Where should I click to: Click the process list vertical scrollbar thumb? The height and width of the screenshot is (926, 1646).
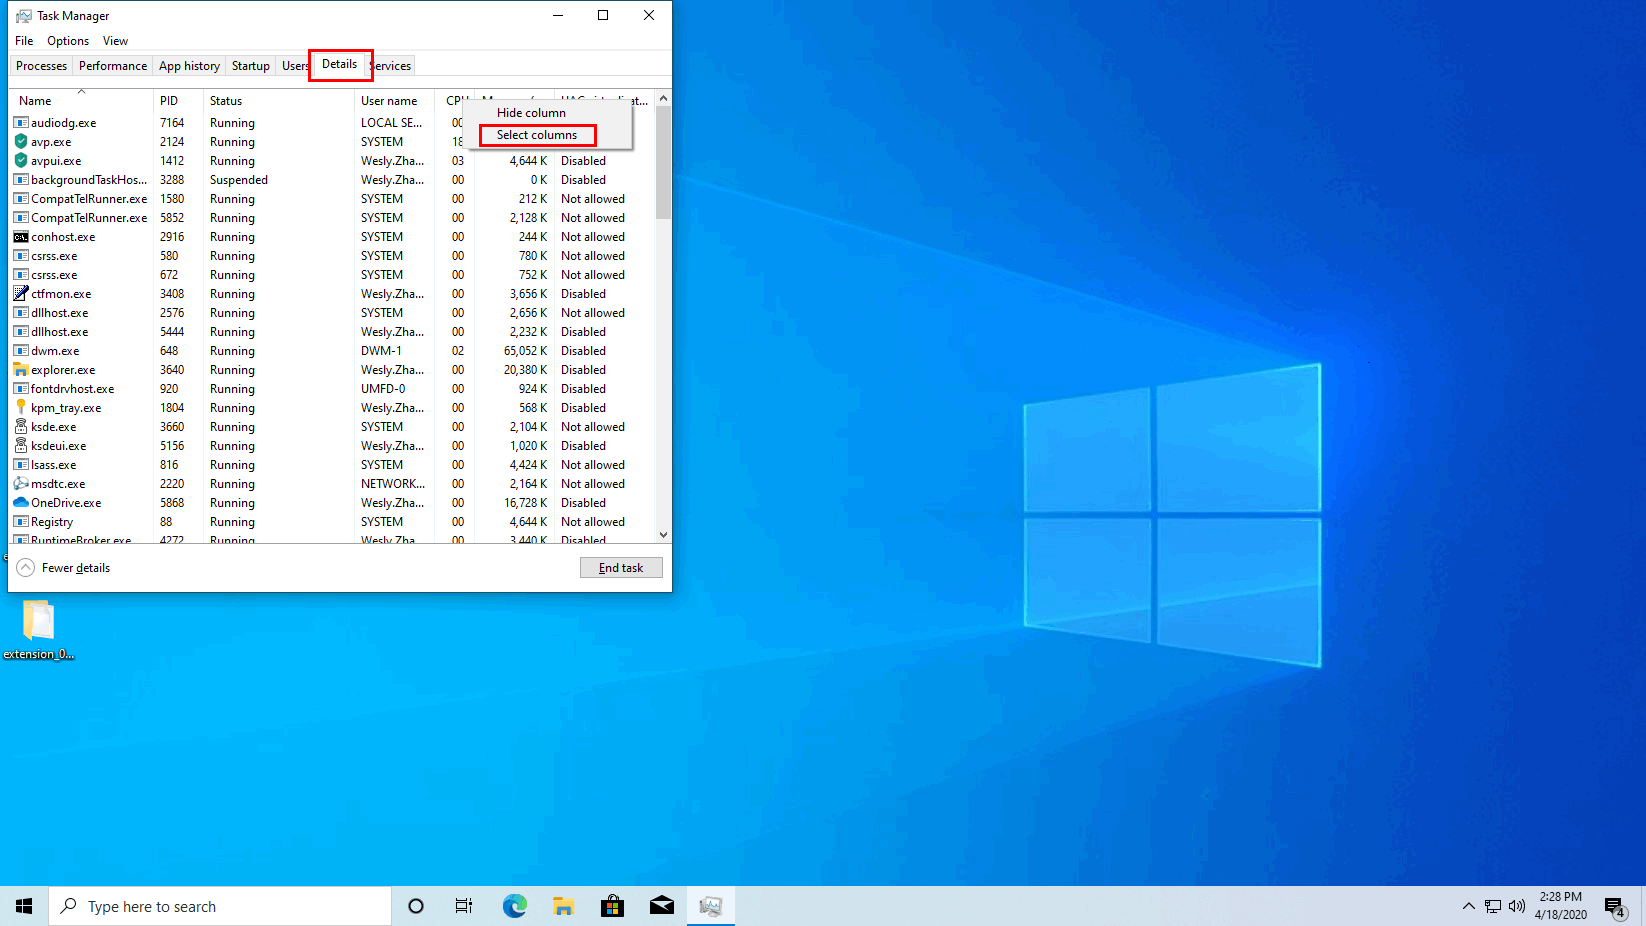(x=663, y=163)
